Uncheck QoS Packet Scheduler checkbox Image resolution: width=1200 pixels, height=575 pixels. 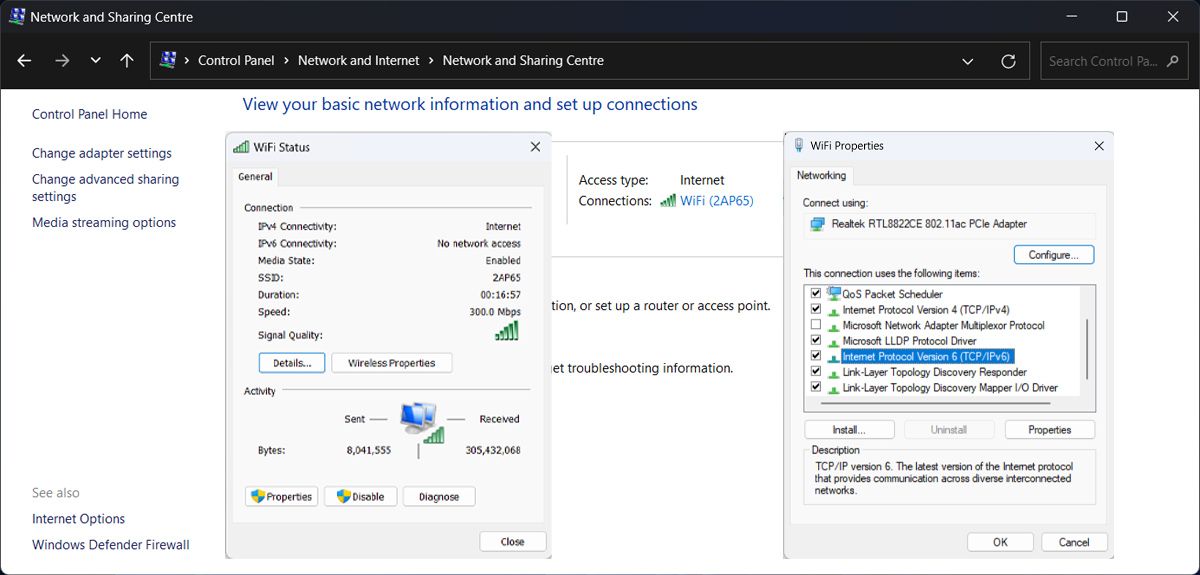tap(816, 294)
